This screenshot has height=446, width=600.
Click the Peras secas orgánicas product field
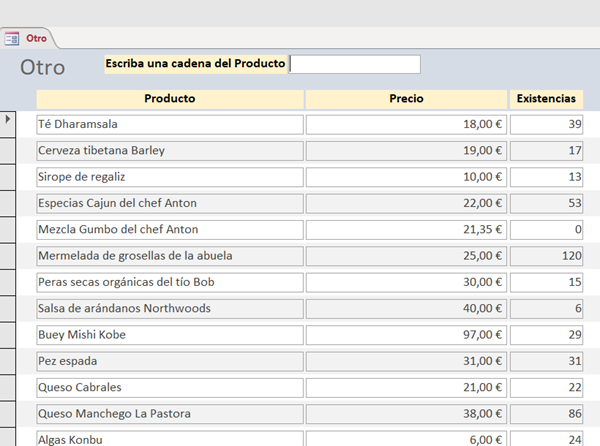(x=170, y=282)
